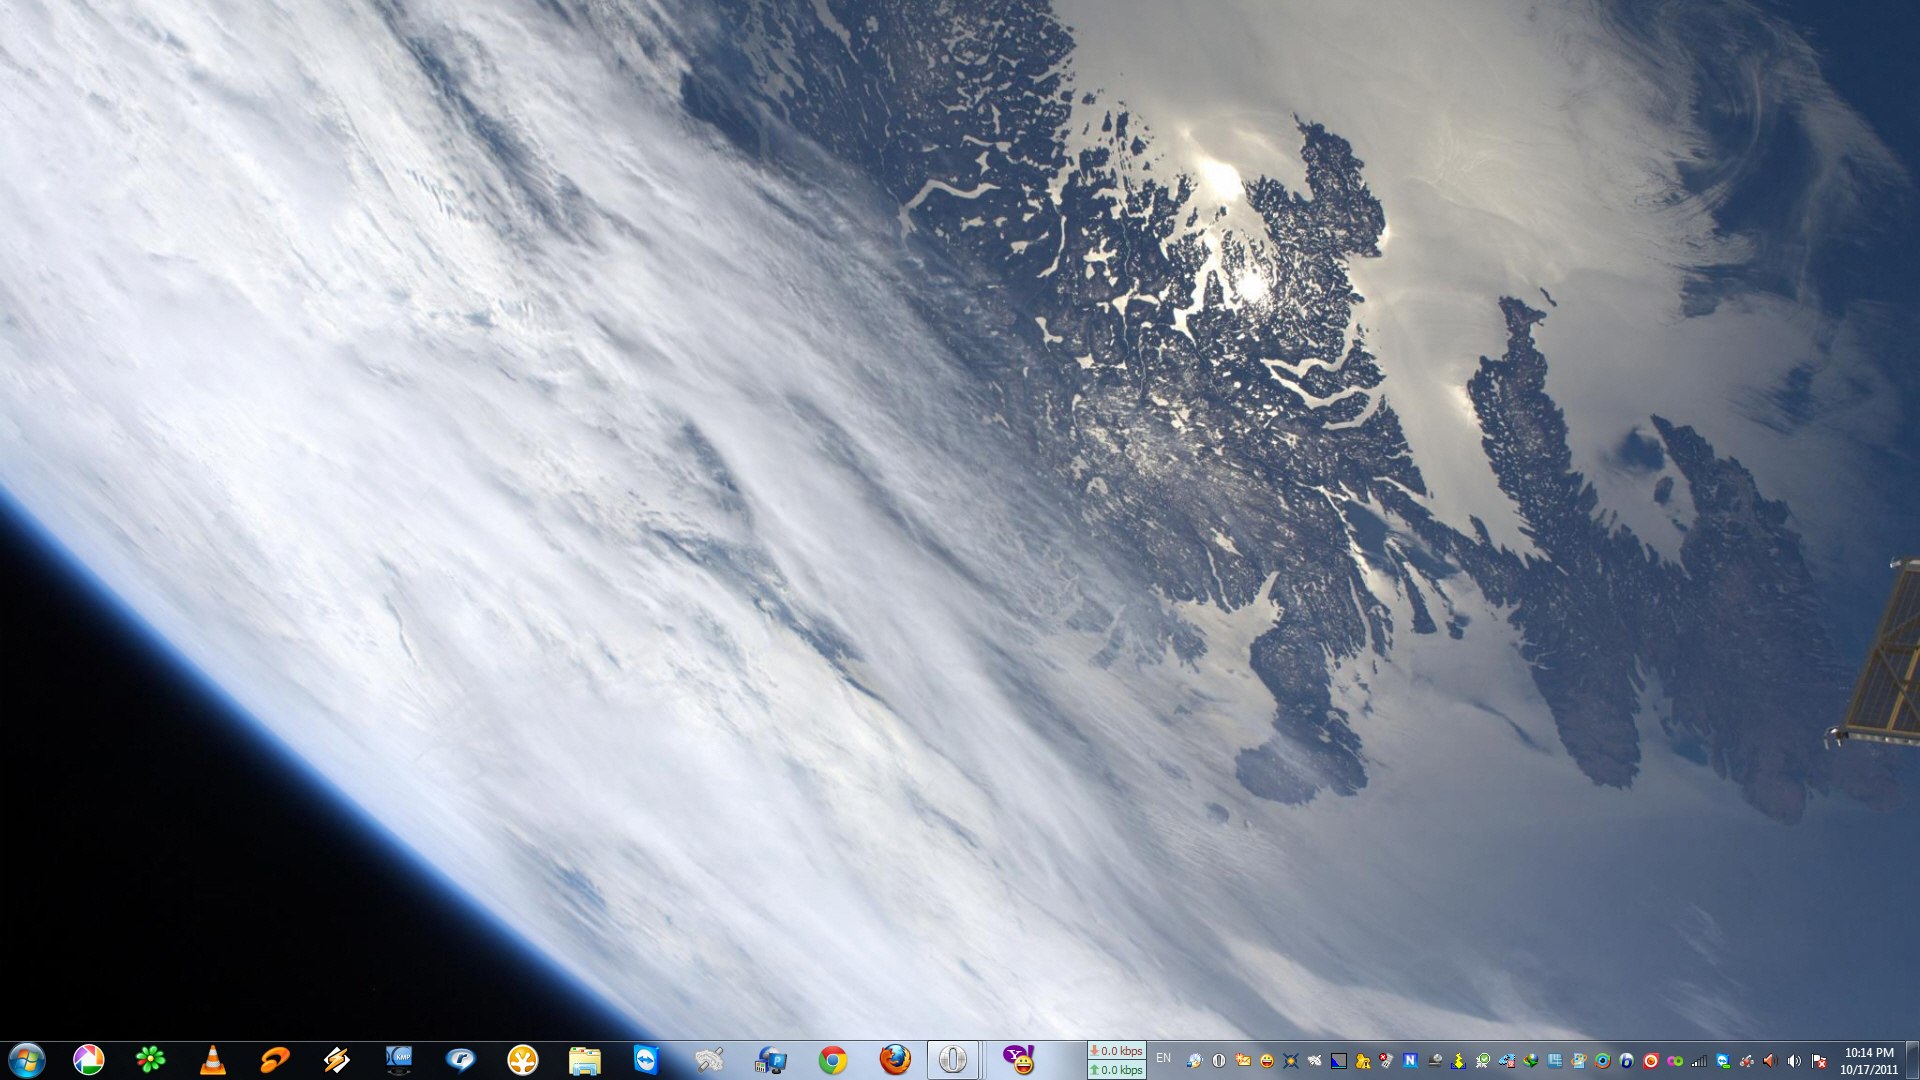1920x1080 pixels.
Task: Open the orange gecko circle taskbar icon
Action: pos(523,1060)
